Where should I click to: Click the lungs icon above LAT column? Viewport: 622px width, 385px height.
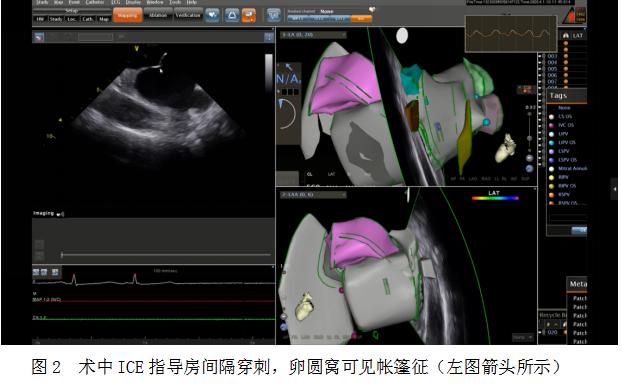click(x=565, y=36)
